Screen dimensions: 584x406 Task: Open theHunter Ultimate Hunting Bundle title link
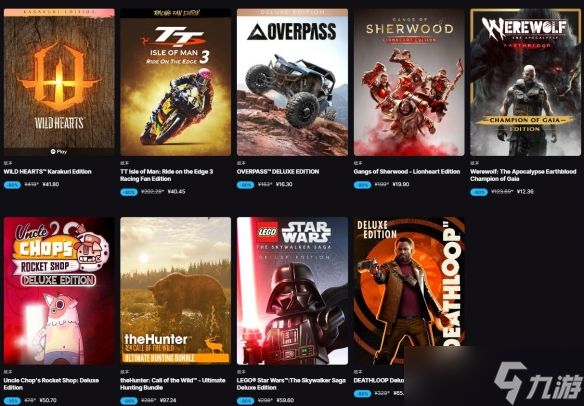(x=173, y=384)
